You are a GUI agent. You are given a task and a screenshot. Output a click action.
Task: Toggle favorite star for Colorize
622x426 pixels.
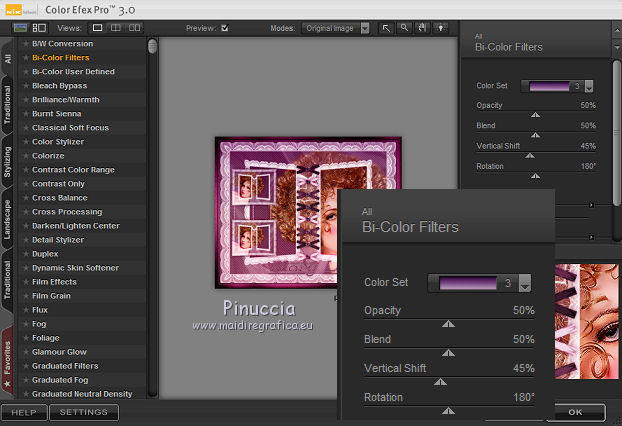coord(26,156)
